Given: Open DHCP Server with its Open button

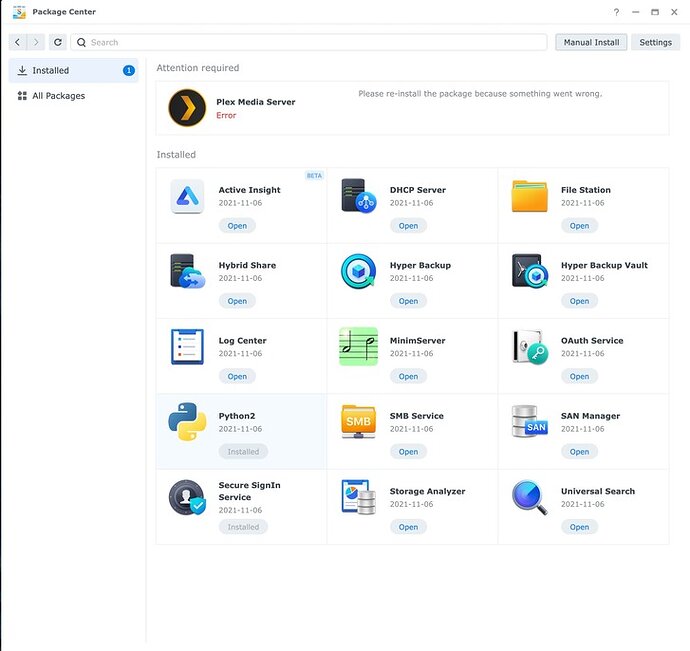Looking at the screenshot, I should pos(408,226).
